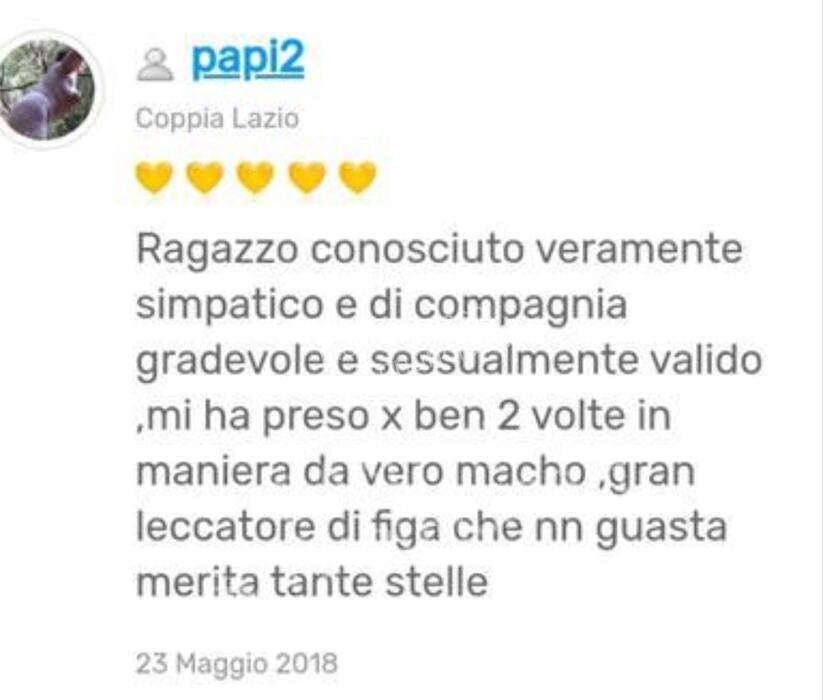Select the third yellow heart rating

point(256,178)
